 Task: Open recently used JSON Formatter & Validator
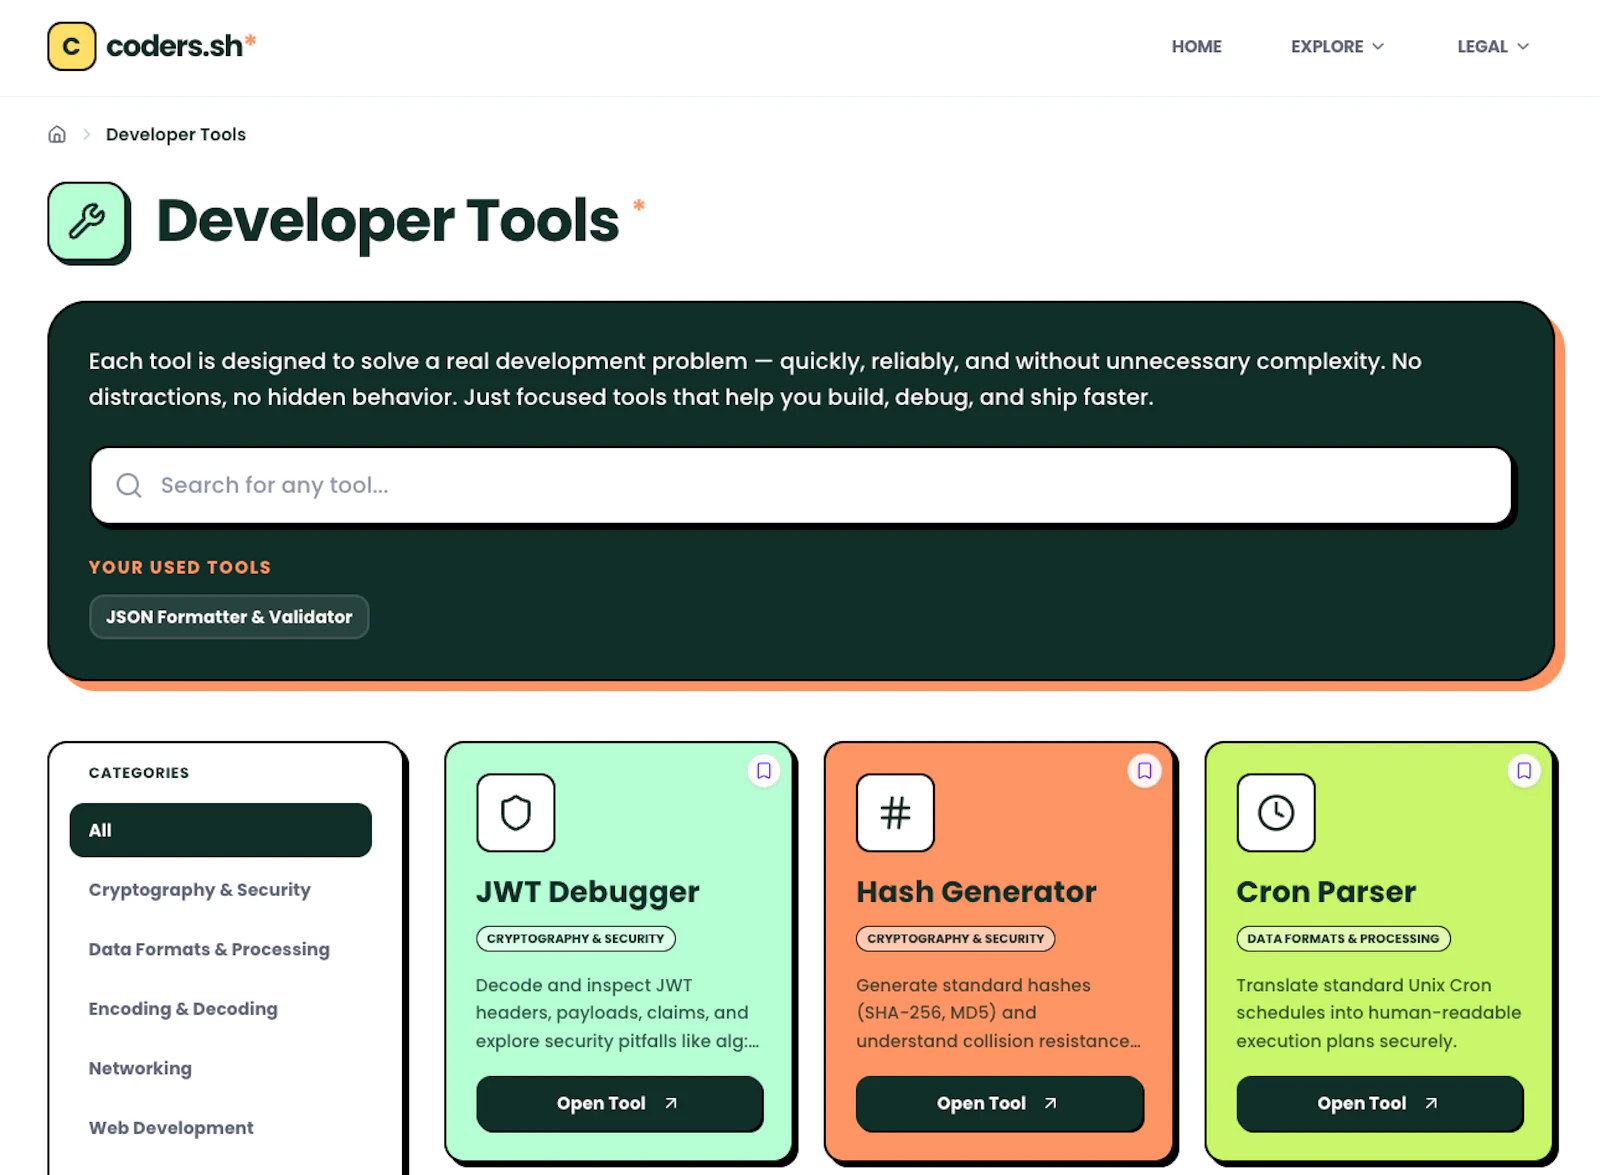(229, 617)
